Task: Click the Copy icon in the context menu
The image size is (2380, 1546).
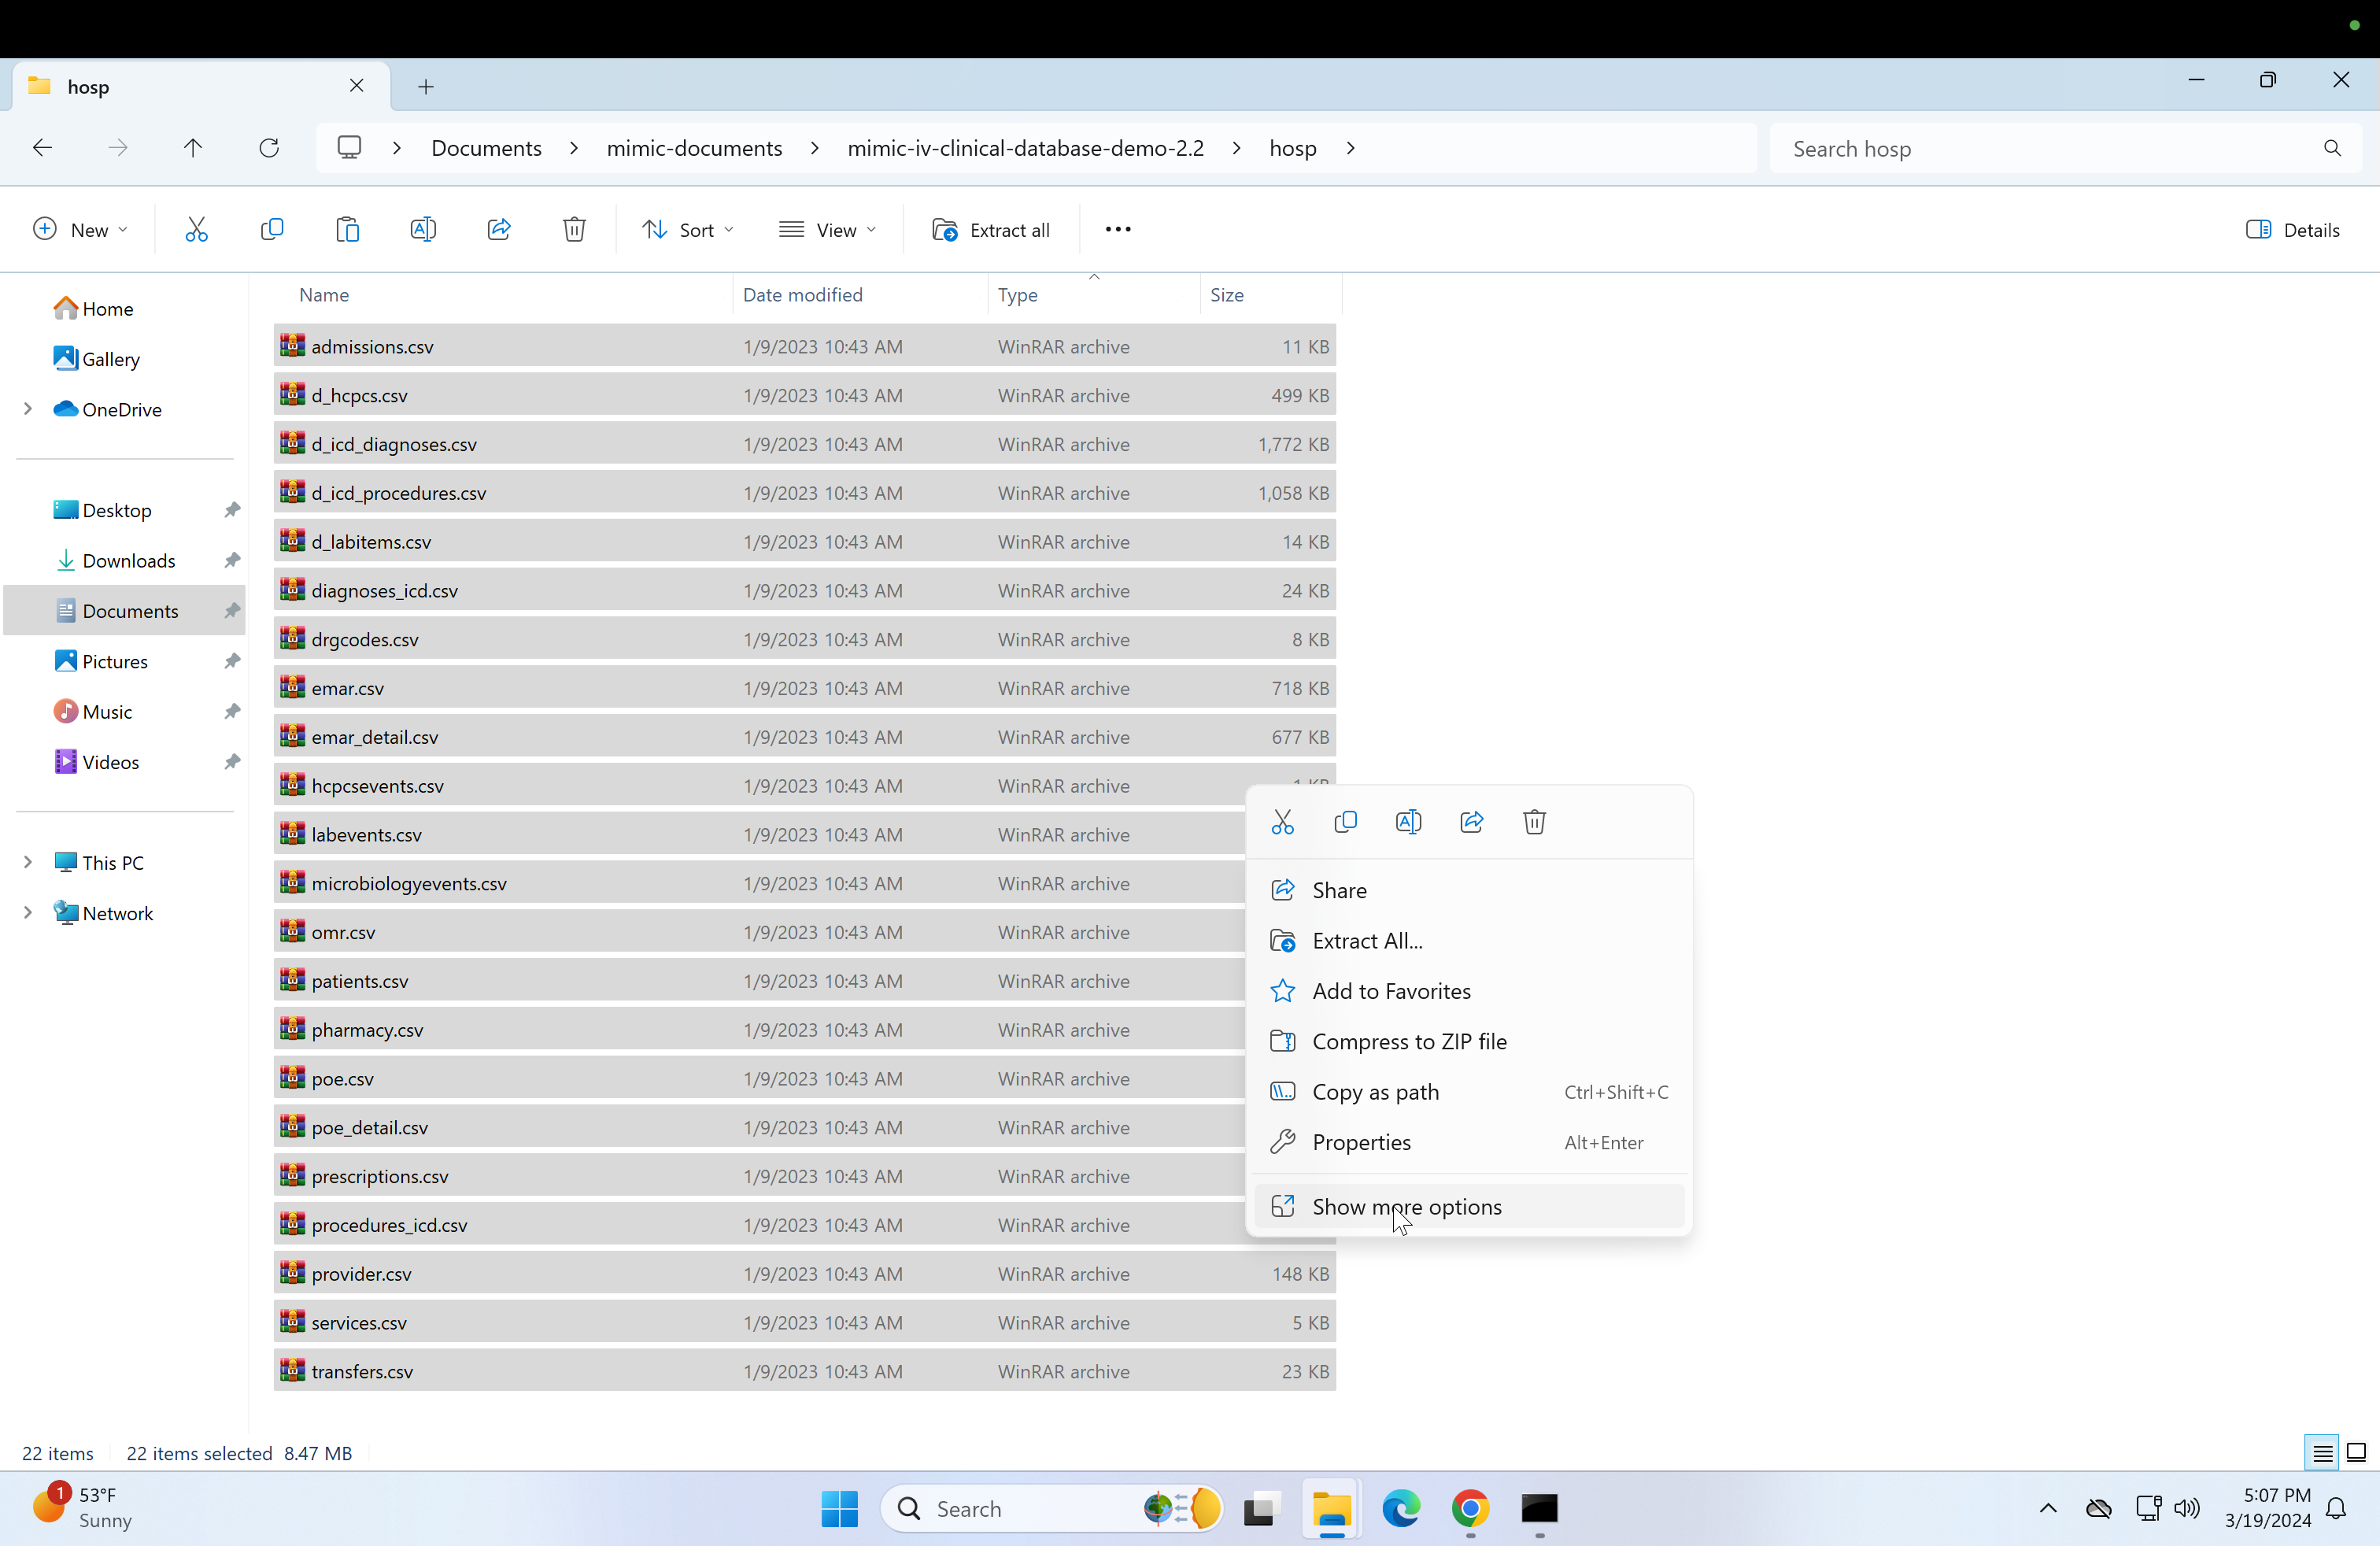Action: click(x=1345, y=822)
